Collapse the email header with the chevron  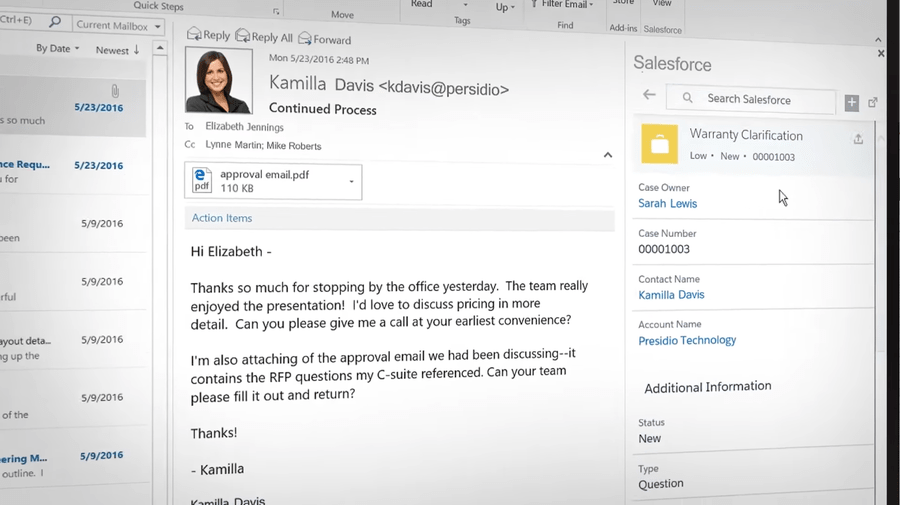pyautogui.click(x=608, y=155)
